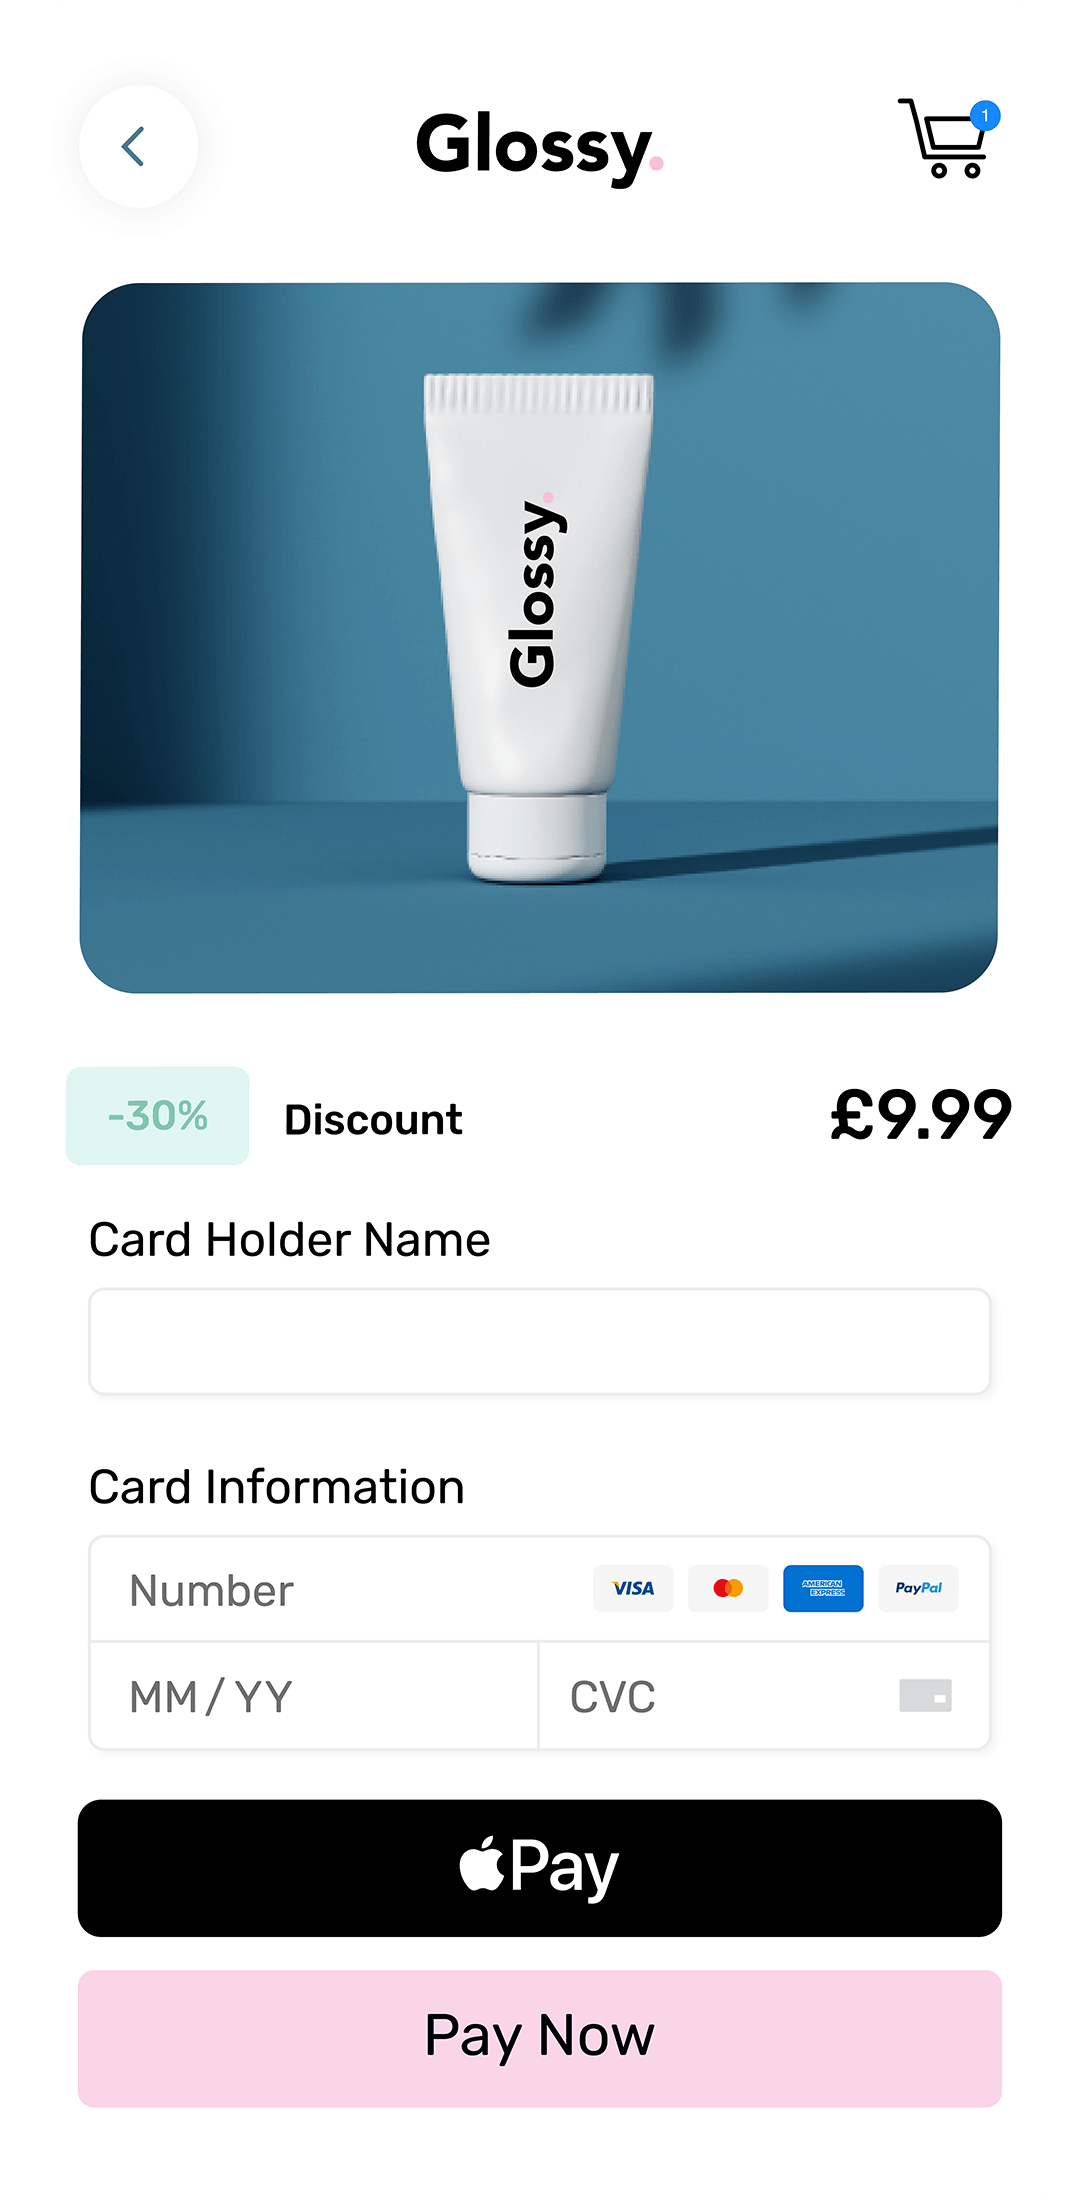This screenshot has height=2206, width=1080.
Task: Click the CVC card hint icon
Action: (925, 1696)
